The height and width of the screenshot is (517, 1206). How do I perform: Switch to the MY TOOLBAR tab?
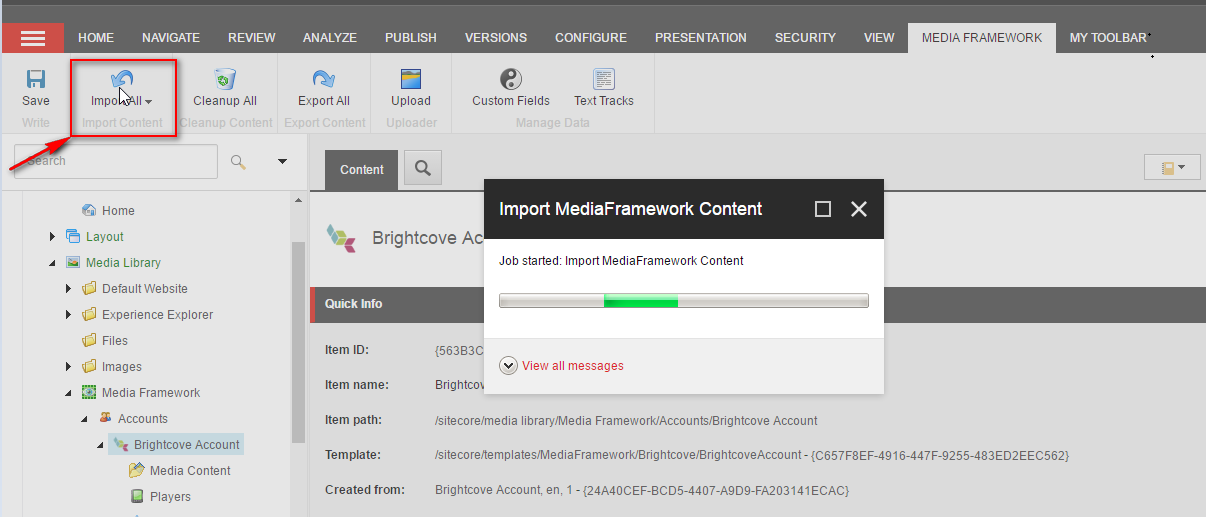1108,38
